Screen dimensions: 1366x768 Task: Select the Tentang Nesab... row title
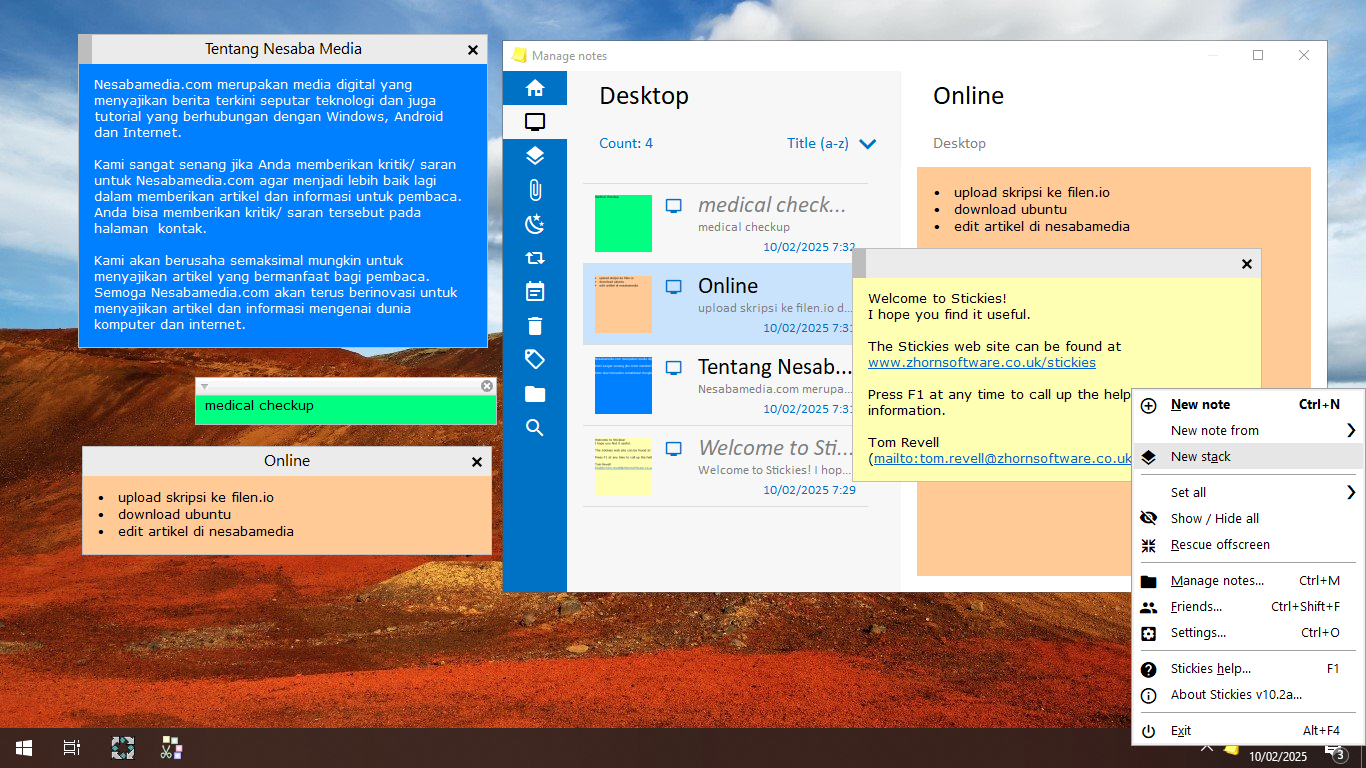(x=775, y=367)
